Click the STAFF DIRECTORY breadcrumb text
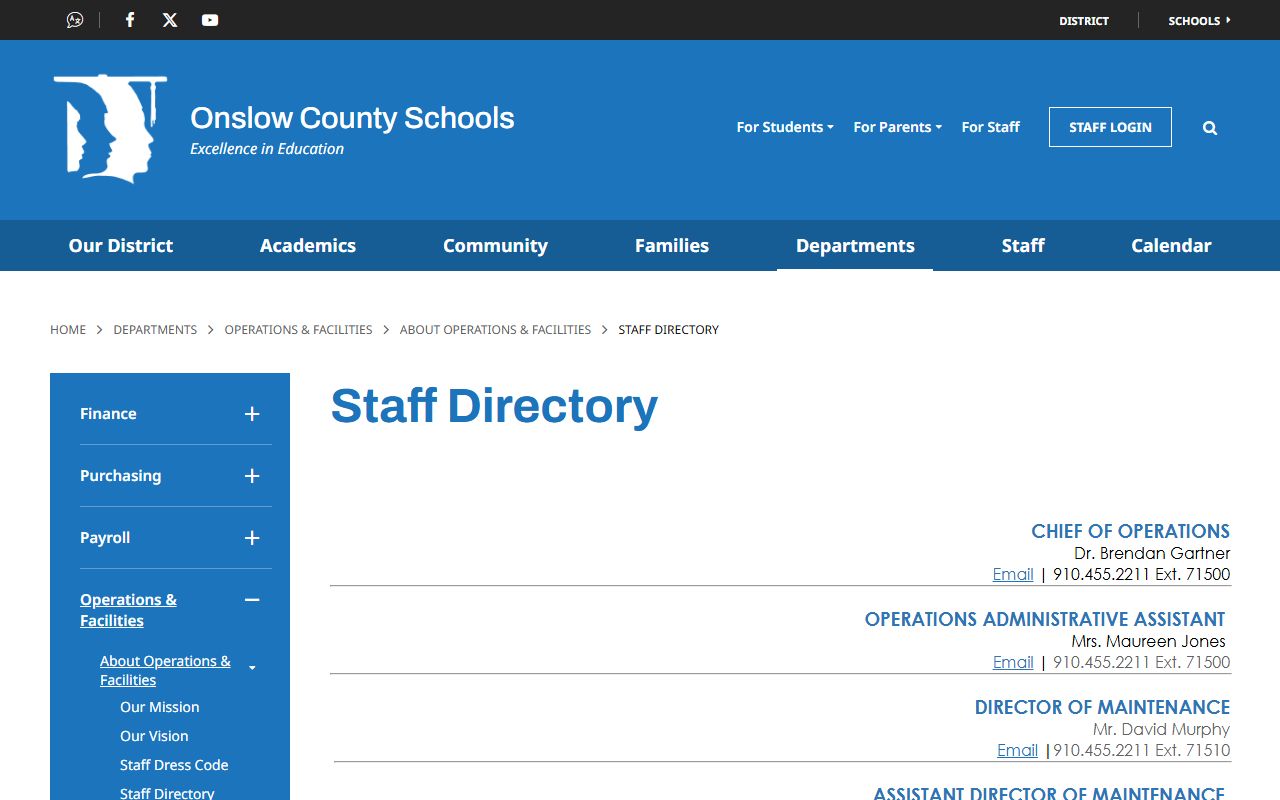The width and height of the screenshot is (1280, 800). pyautogui.click(x=668, y=330)
